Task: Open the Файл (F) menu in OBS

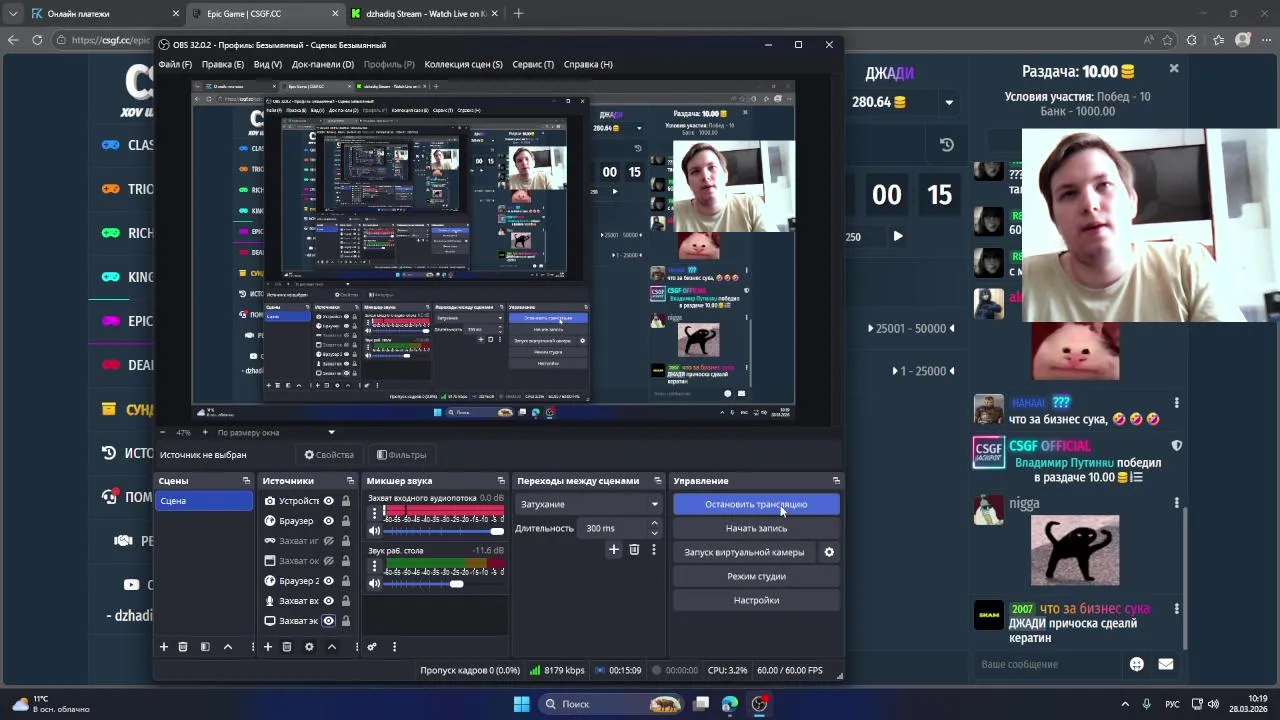Action: [x=175, y=64]
